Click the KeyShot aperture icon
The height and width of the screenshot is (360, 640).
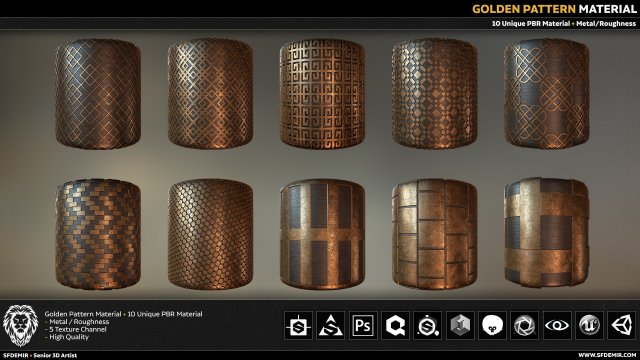(524, 325)
